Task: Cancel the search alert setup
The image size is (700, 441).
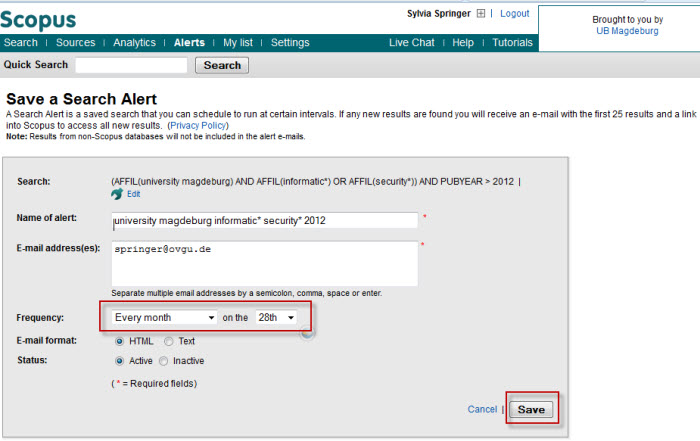Action: [x=482, y=410]
